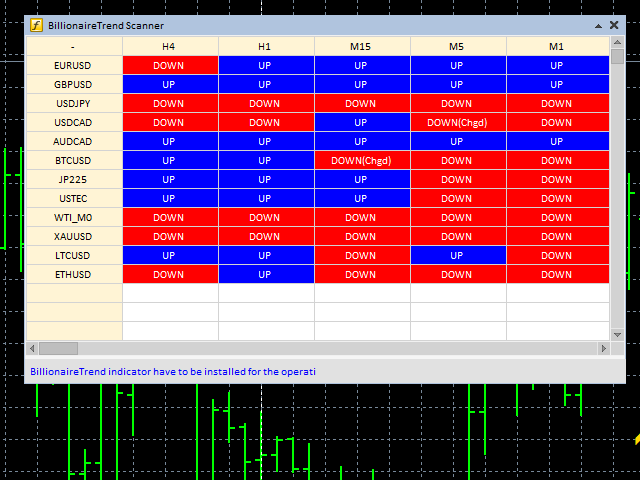The width and height of the screenshot is (640, 480).
Task: Open USDCAD M5 DOWN(Chgd) cell
Action: [x=458, y=122]
